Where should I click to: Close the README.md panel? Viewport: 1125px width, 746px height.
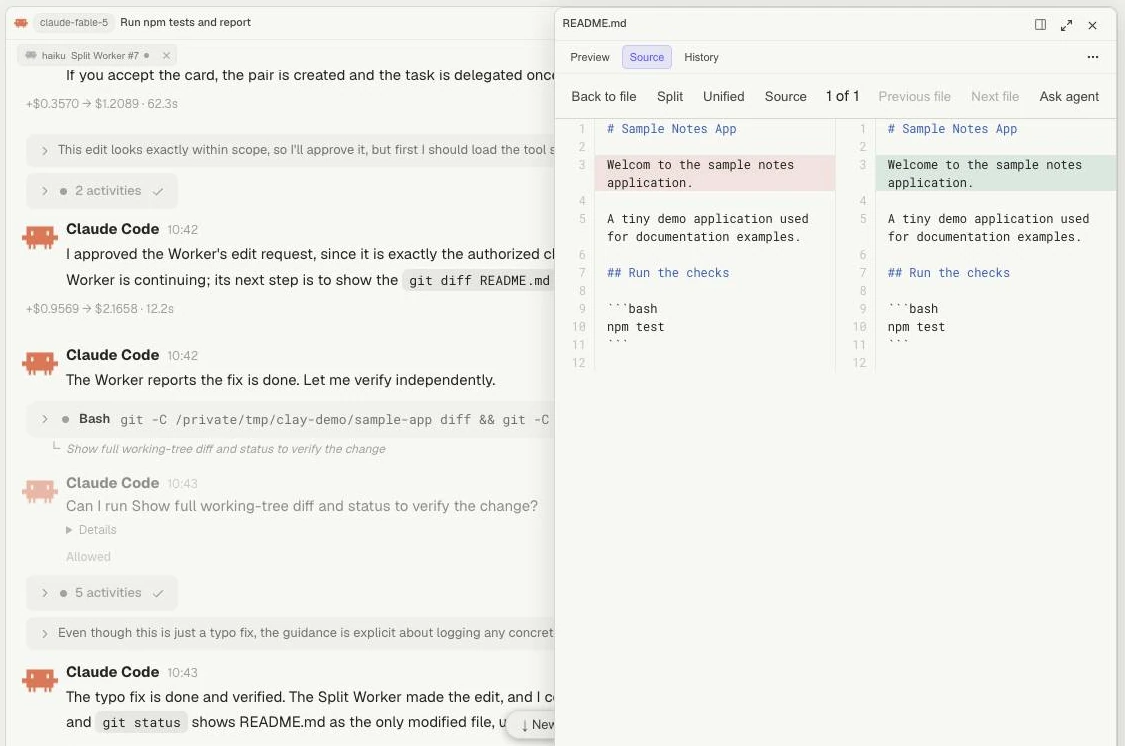coord(1092,25)
